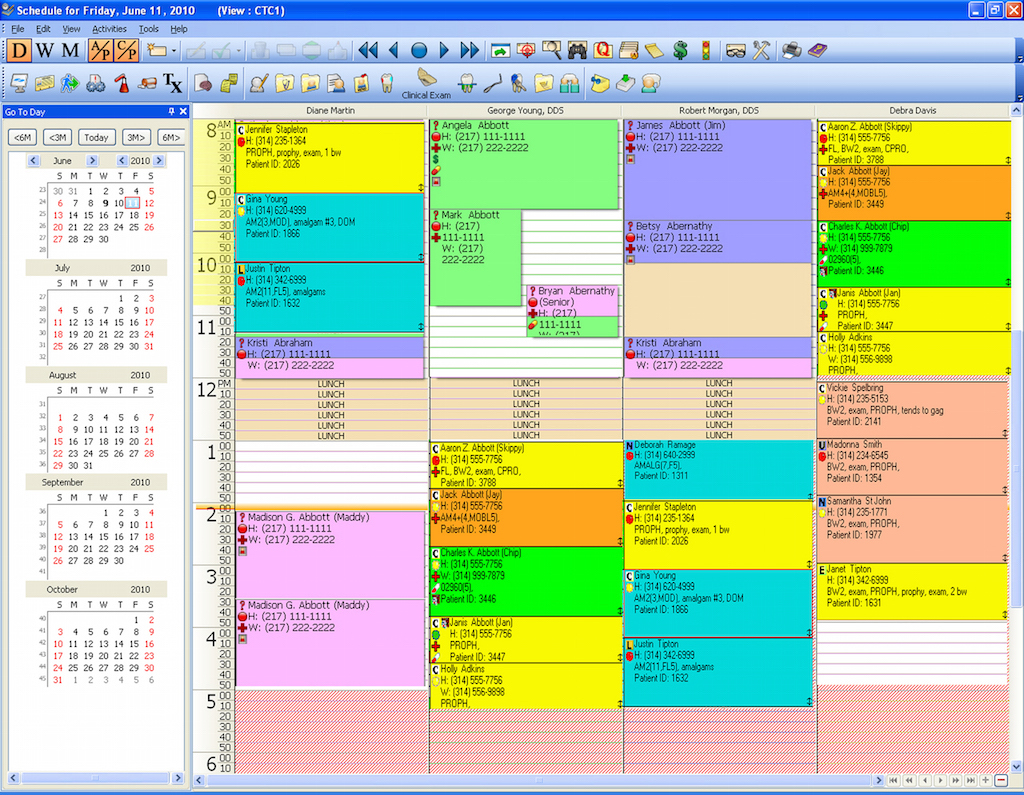
Task: Click the Diane Martin column header
Action: point(330,110)
